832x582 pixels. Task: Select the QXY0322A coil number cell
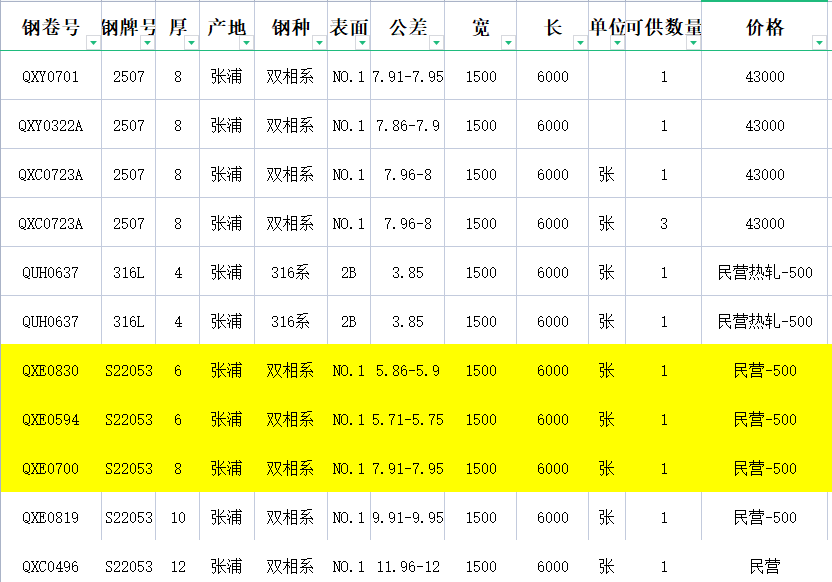[50, 126]
